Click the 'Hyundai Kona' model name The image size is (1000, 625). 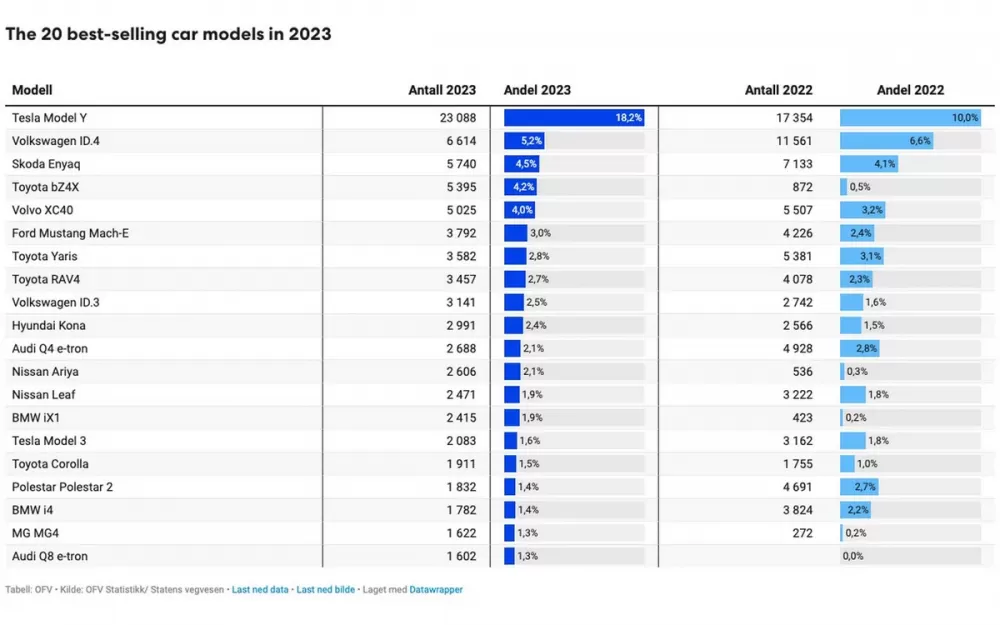point(48,325)
